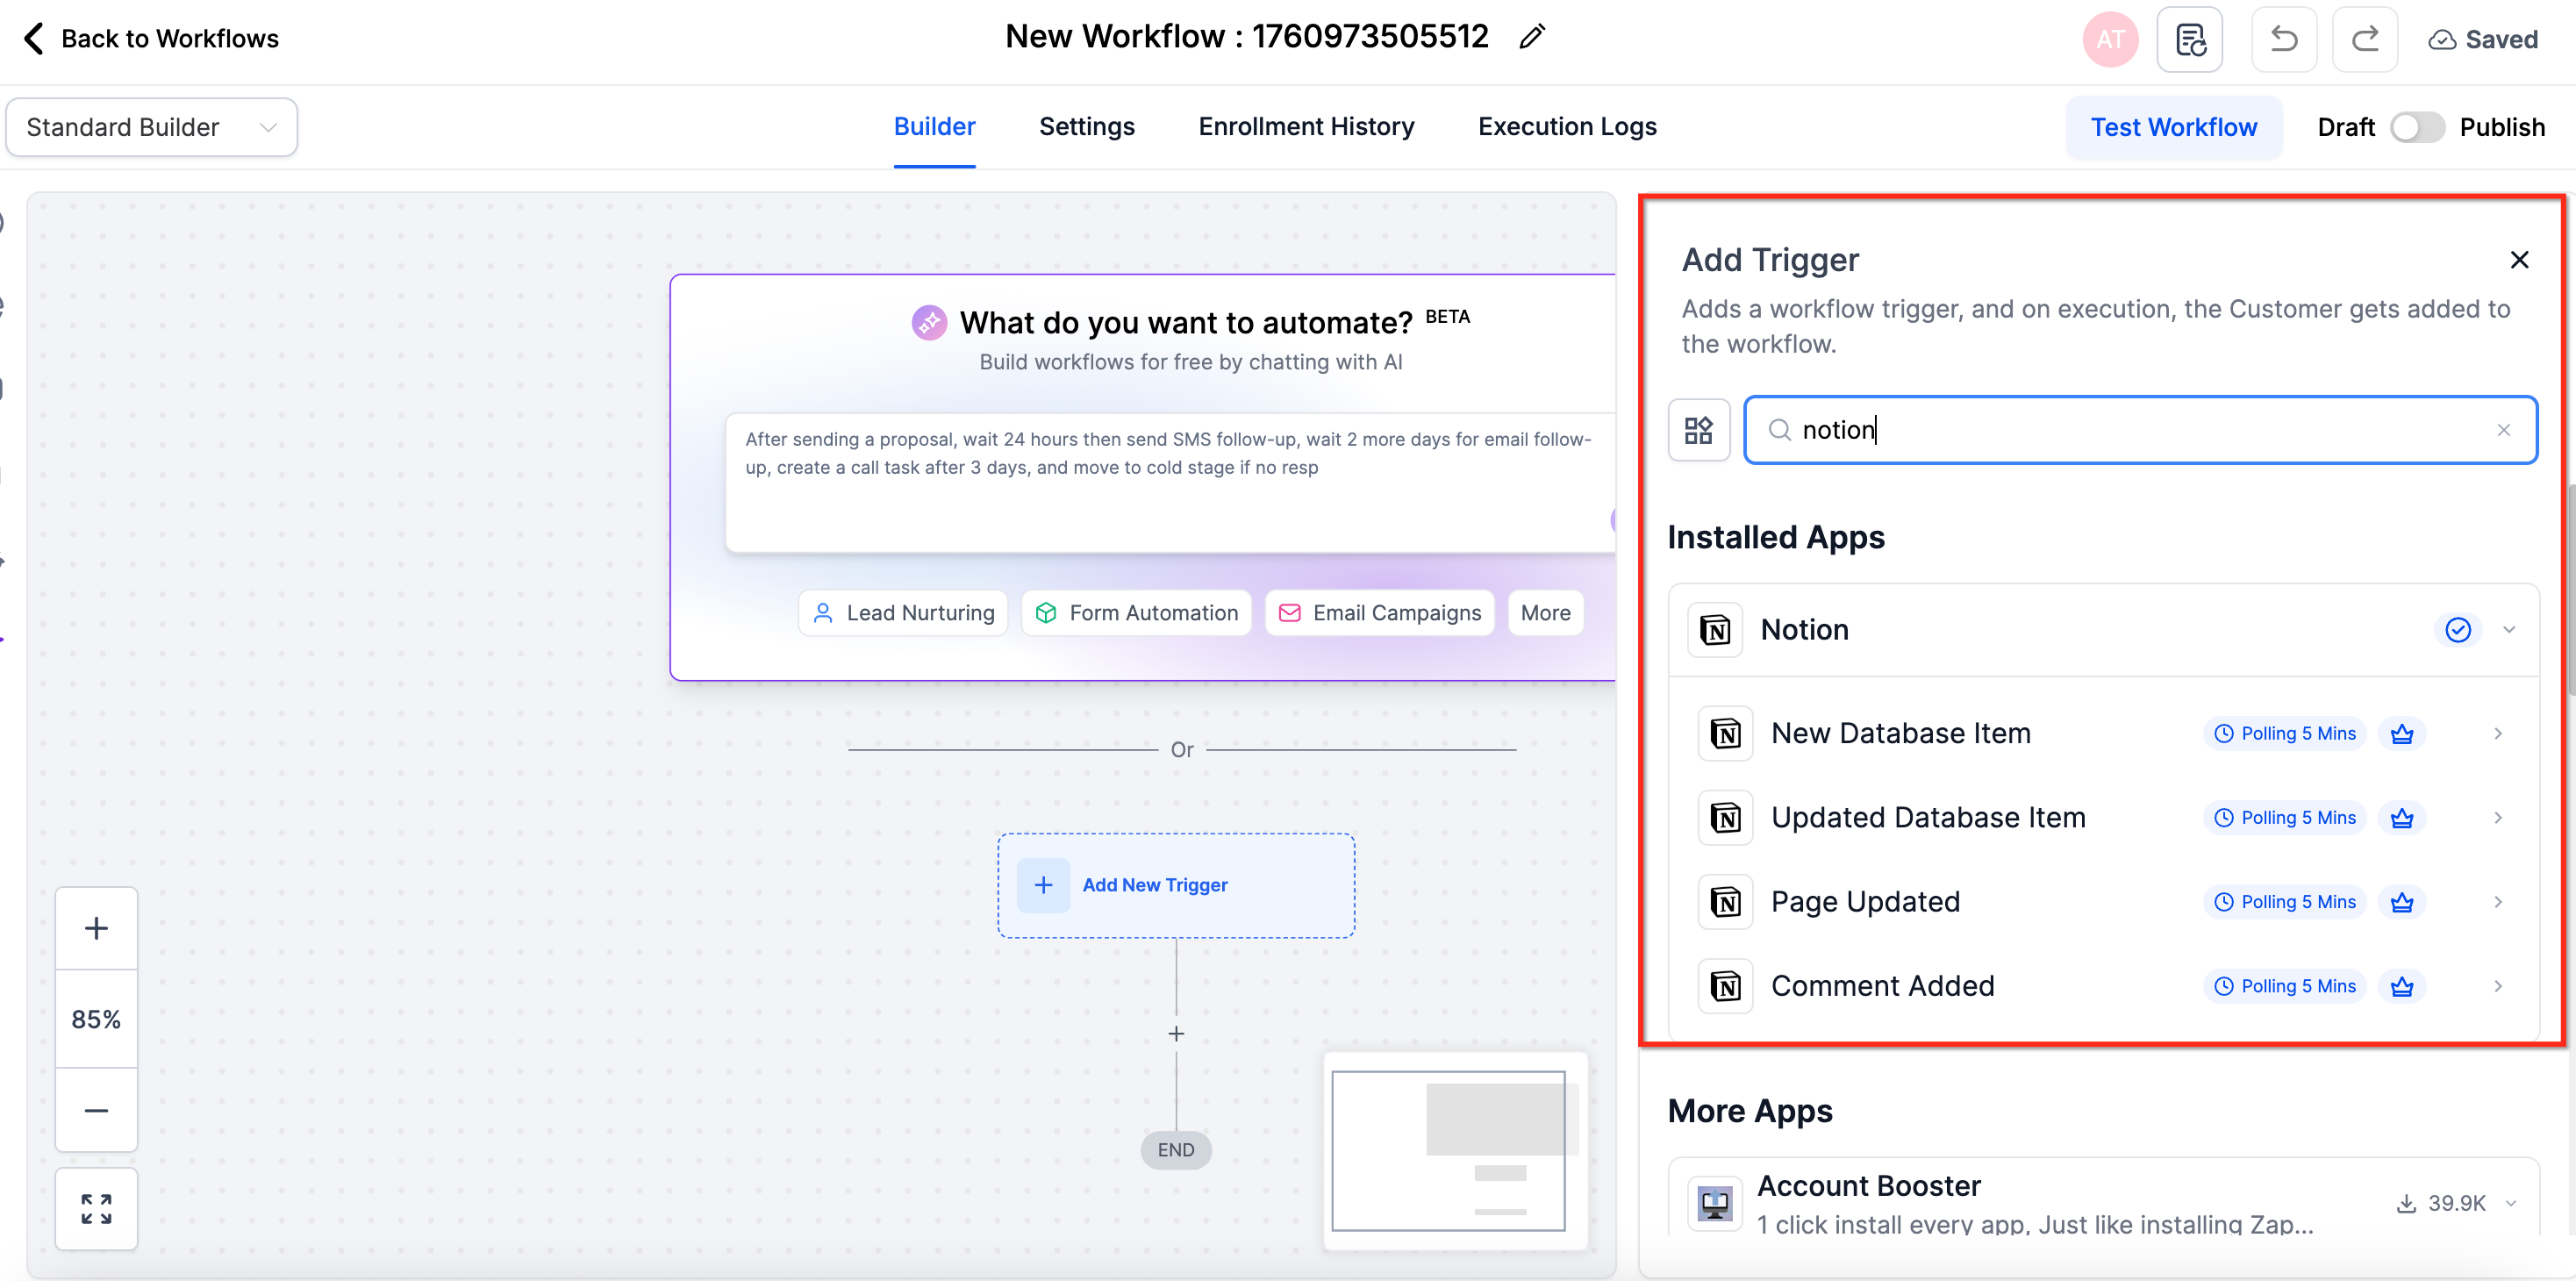Image resolution: width=2576 pixels, height=1281 pixels.
Task: Expand the Account Booster app entry
Action: tap(2510, 1203)
